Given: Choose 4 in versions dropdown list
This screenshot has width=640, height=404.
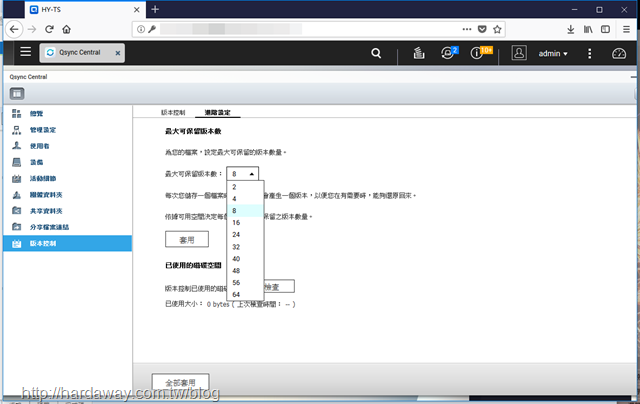Looking at the screenshot, I should click(x=245, y=199).
